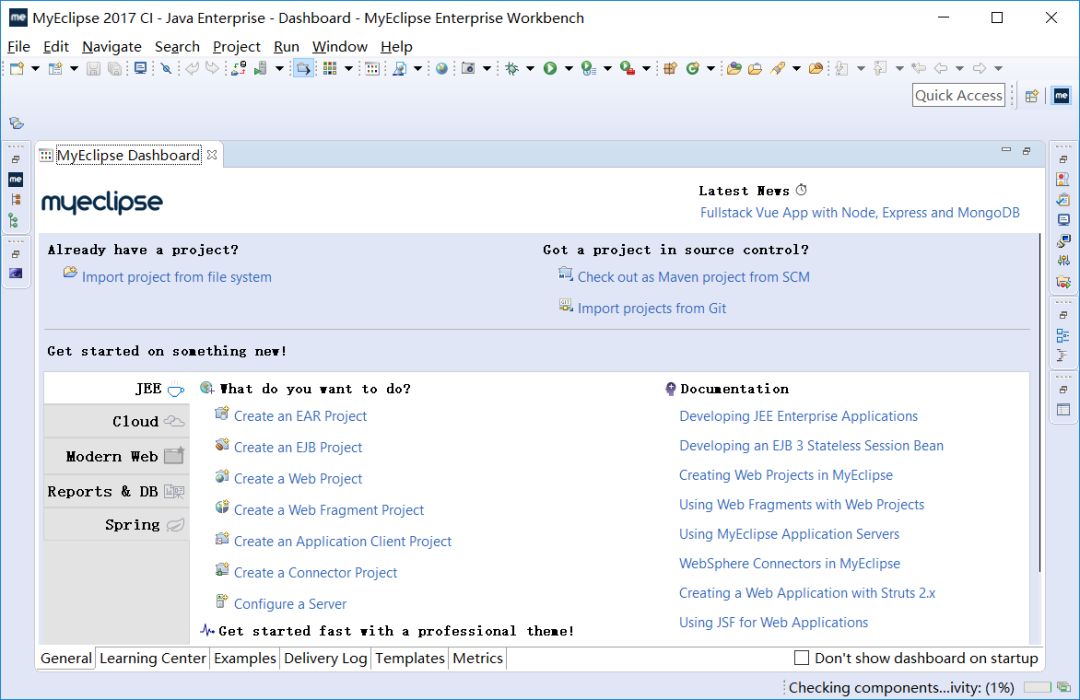Viewport: 1080px width, 700px height.
Task: Click the Checking components status text
Action: click(901, 687)
